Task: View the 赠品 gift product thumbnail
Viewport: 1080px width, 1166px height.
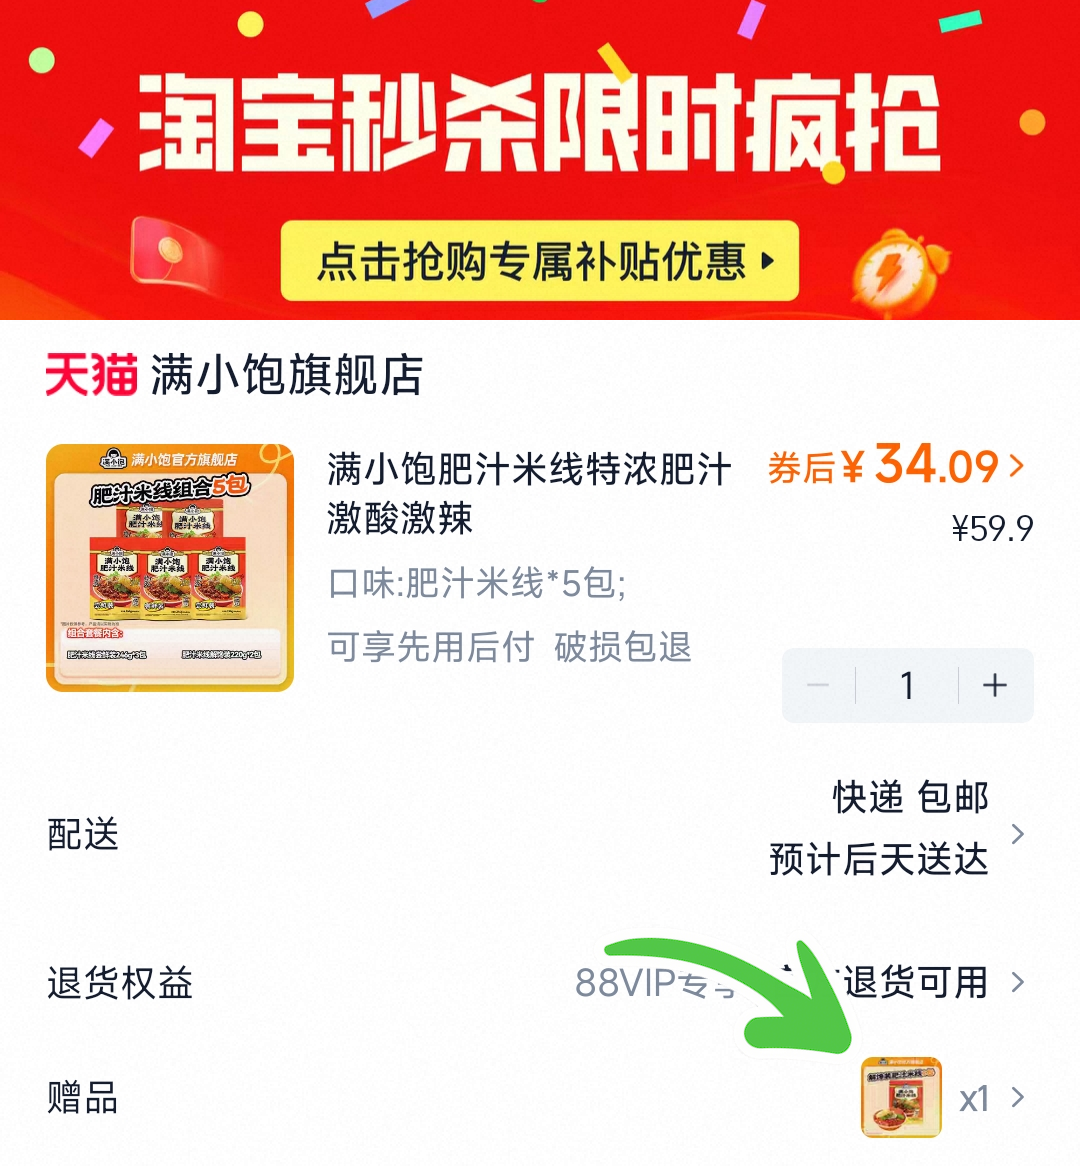Action: point(901,1097)
